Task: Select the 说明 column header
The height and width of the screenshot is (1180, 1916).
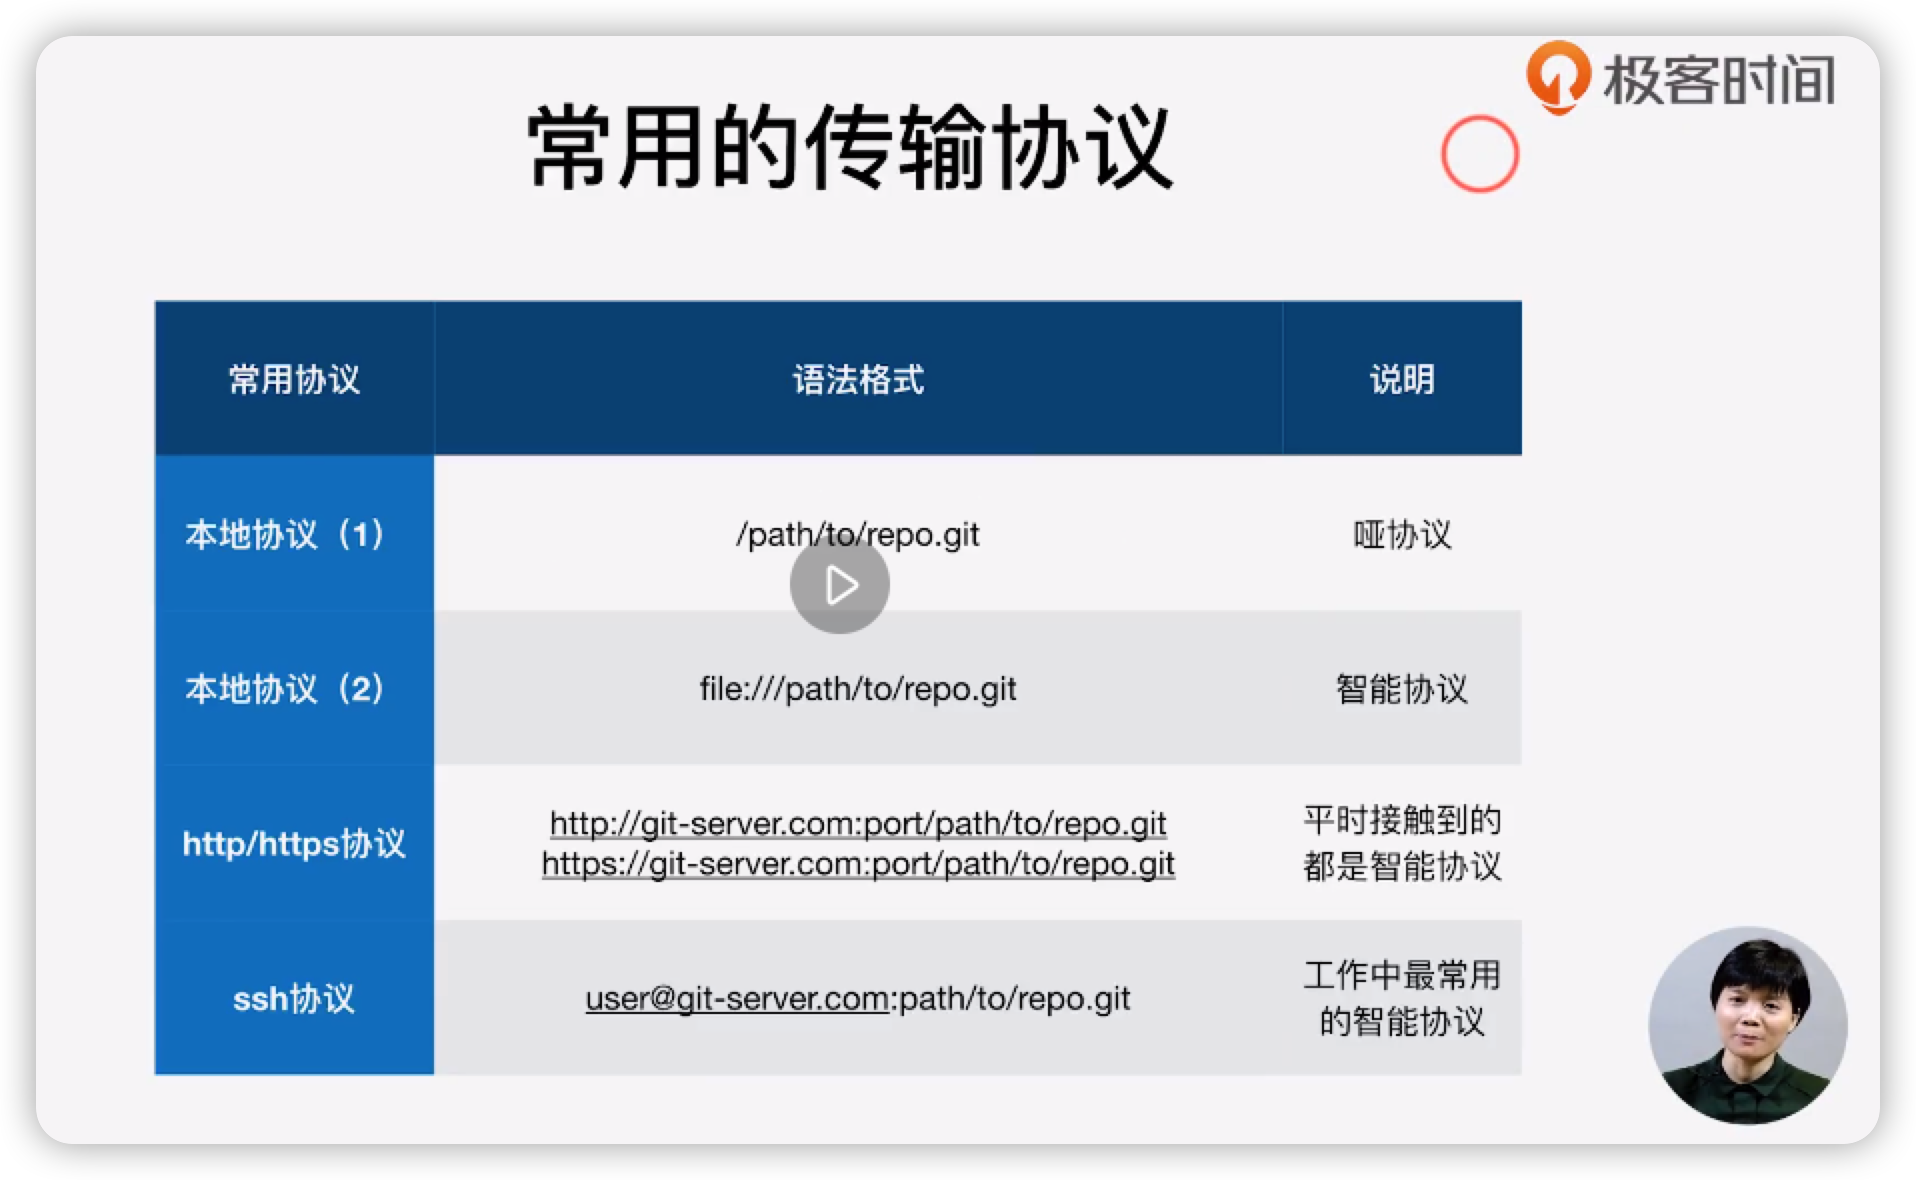Action: [1400, 377]
